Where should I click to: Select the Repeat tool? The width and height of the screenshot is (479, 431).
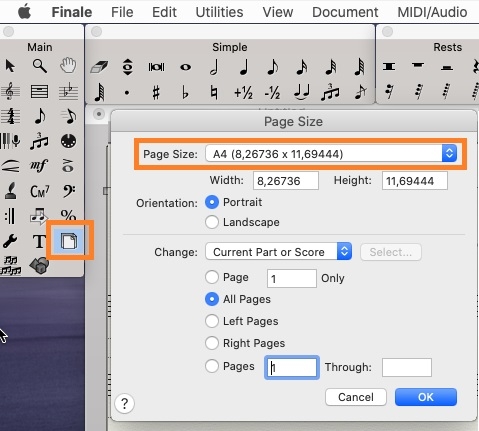[10, 216]
